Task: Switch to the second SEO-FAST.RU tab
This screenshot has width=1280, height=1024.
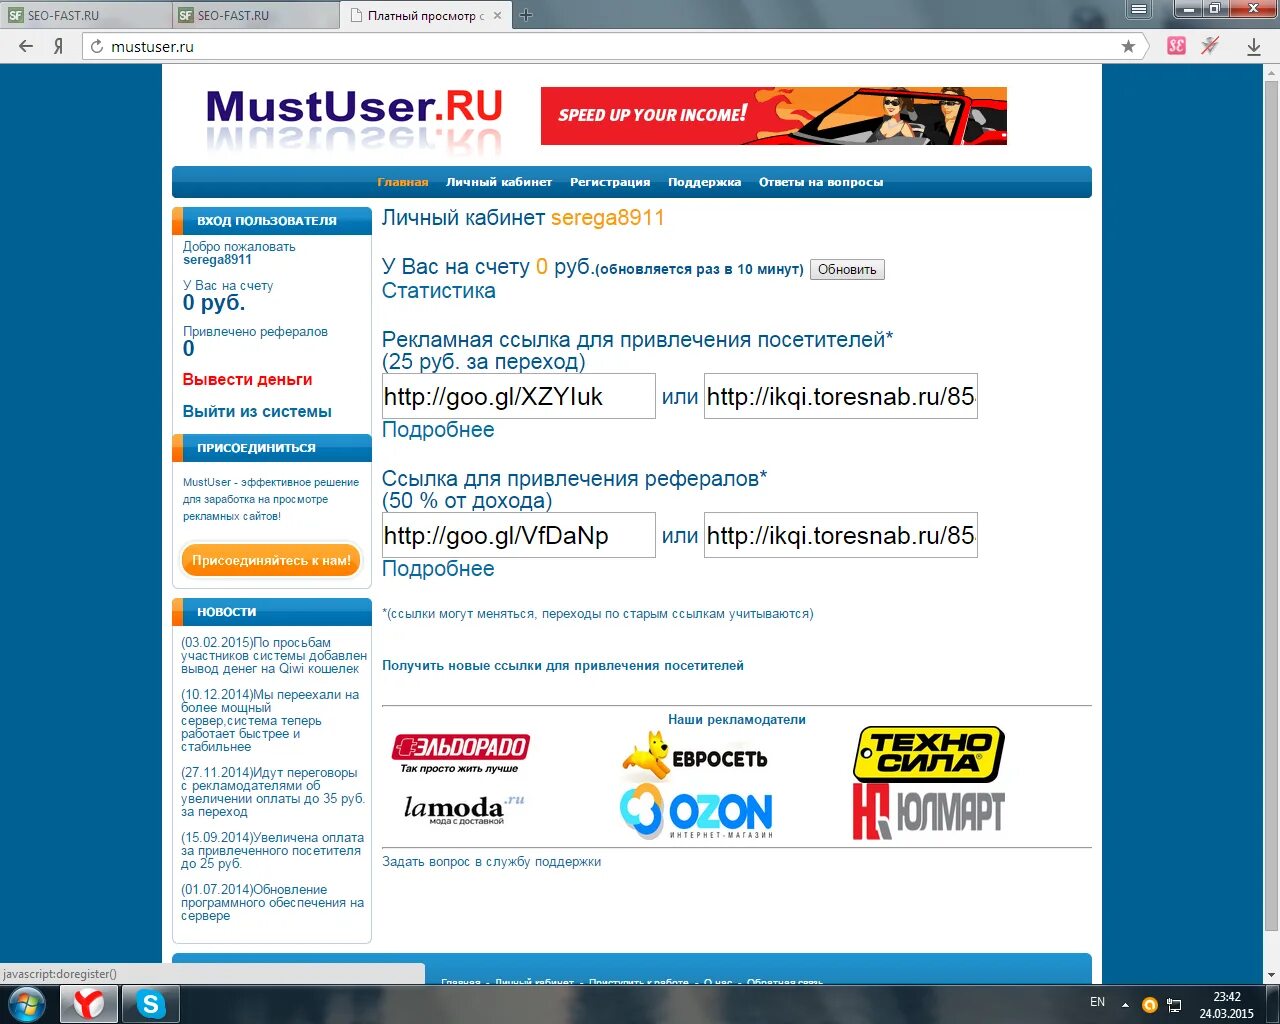Action: 256,15
